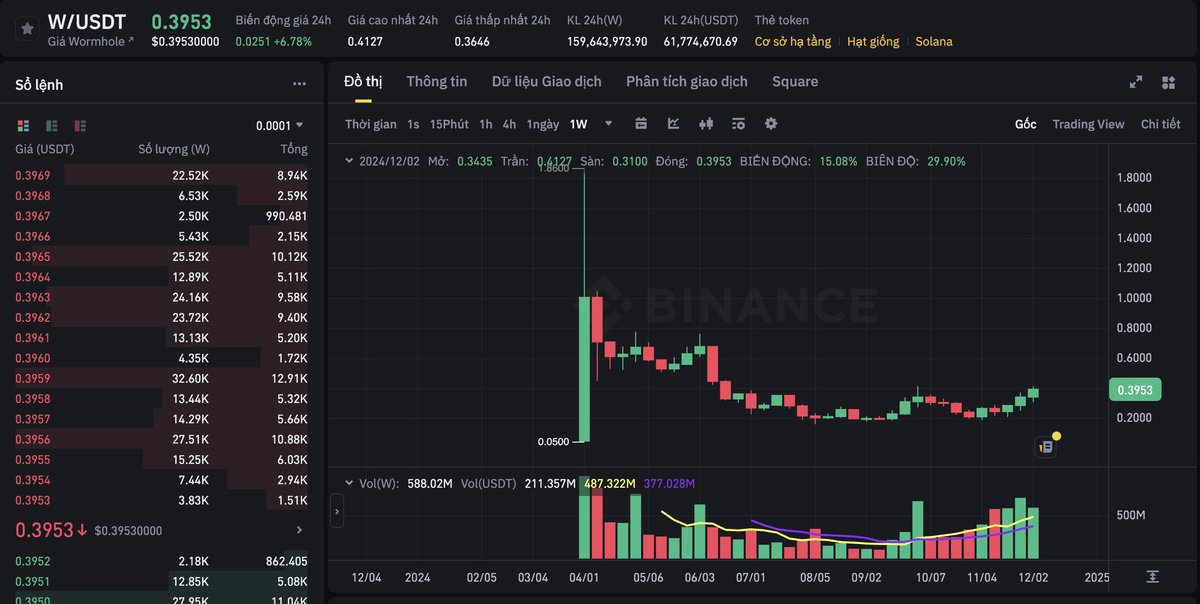Show sell orders only view
Viewport: 1200px width, 604px height.
pyautogui.click(x=80, y=125)
